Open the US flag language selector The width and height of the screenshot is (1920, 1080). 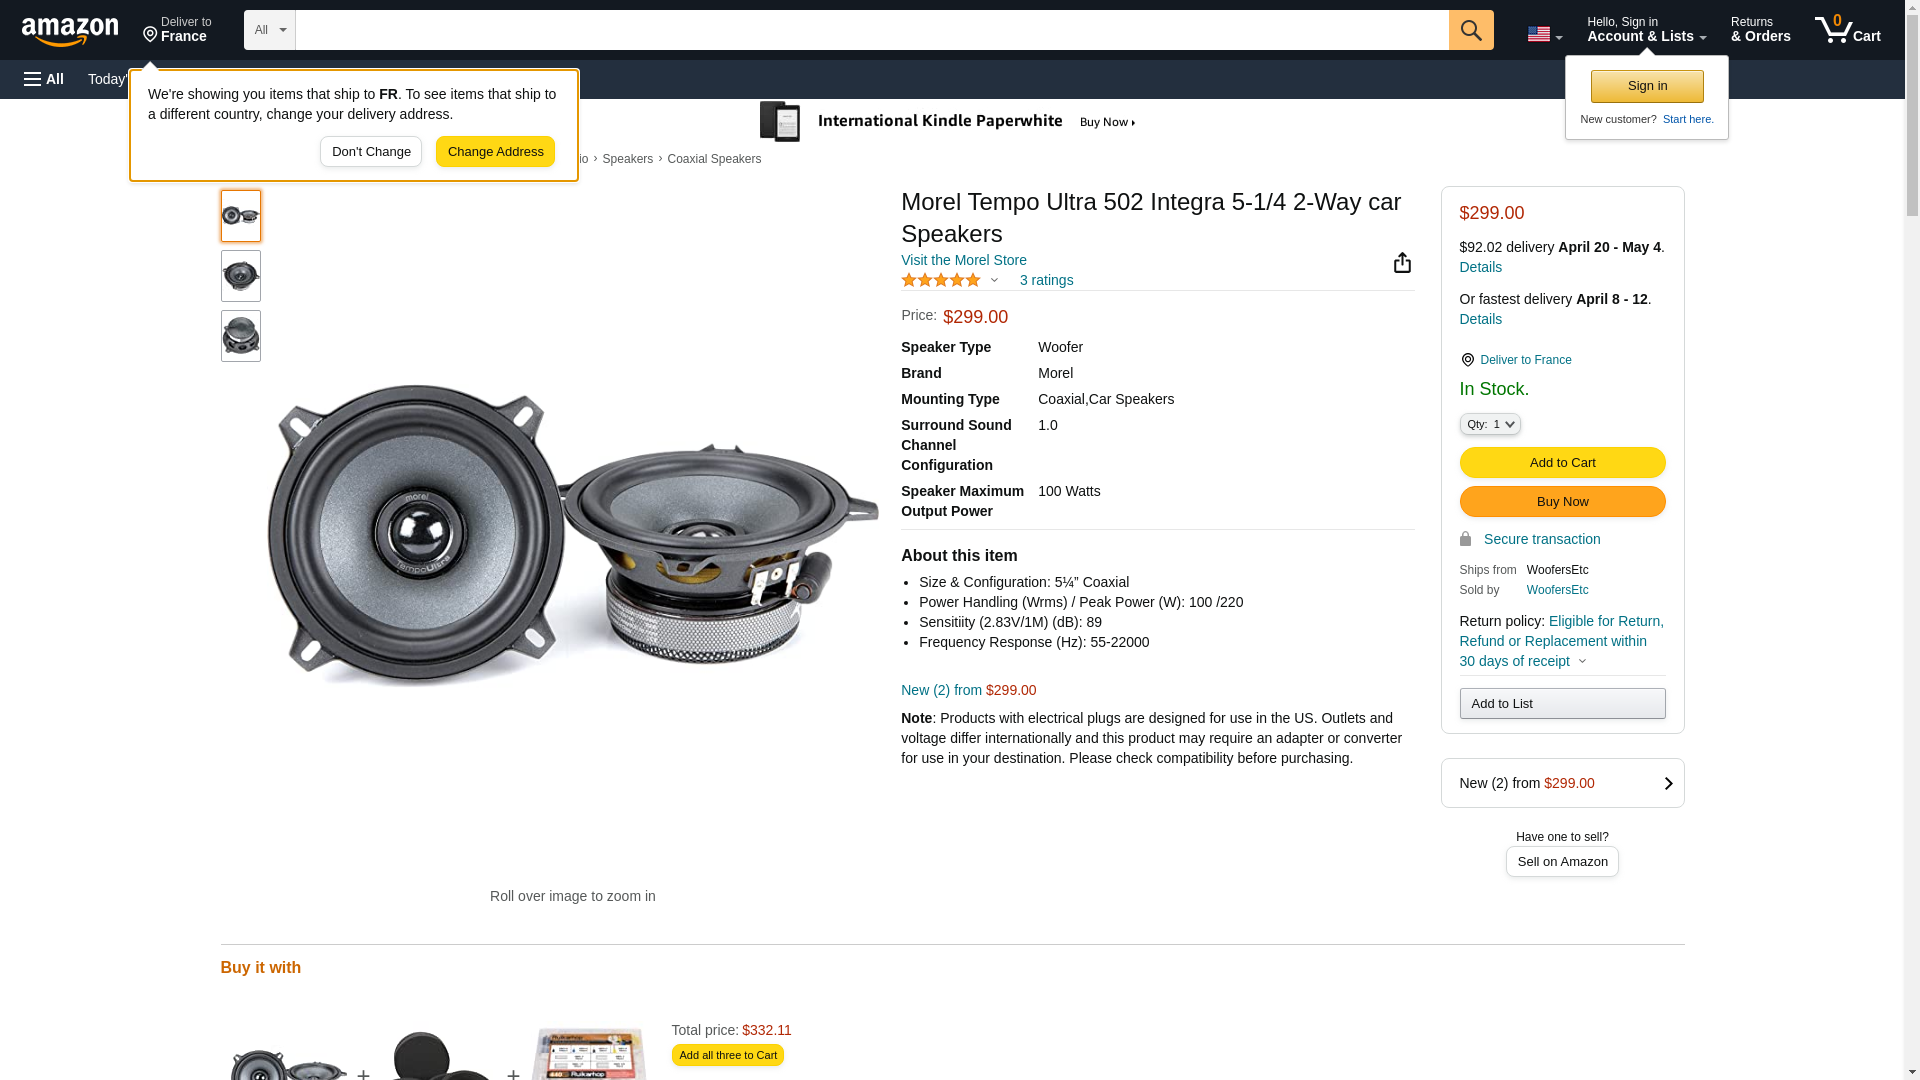coord(1543,34)
